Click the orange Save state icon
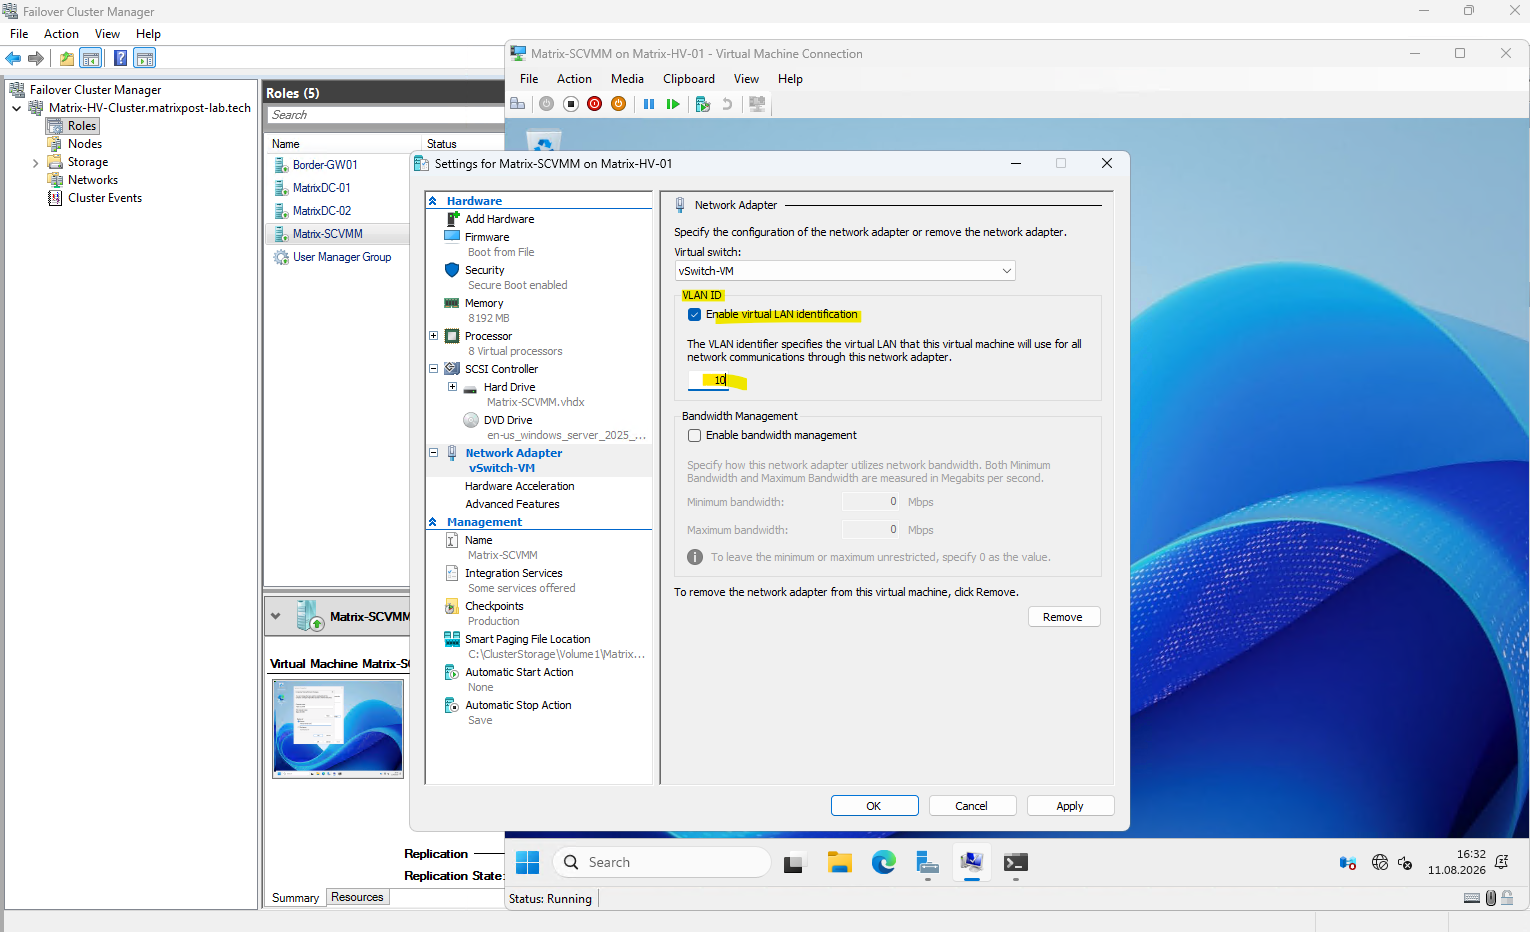 coord(618,104)
